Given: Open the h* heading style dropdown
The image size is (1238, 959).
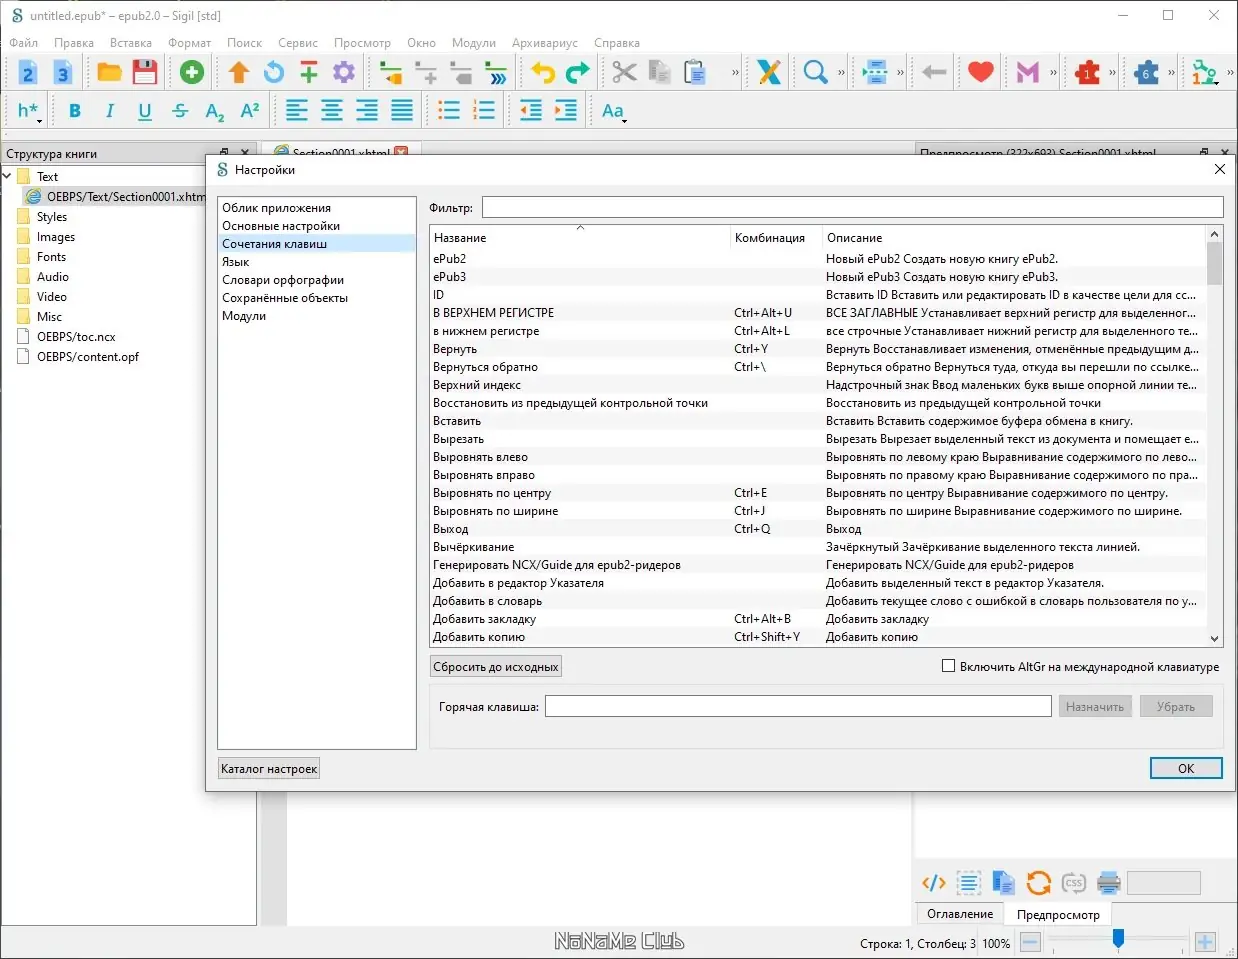Looking at the screenshot, I should pos(28,111).
